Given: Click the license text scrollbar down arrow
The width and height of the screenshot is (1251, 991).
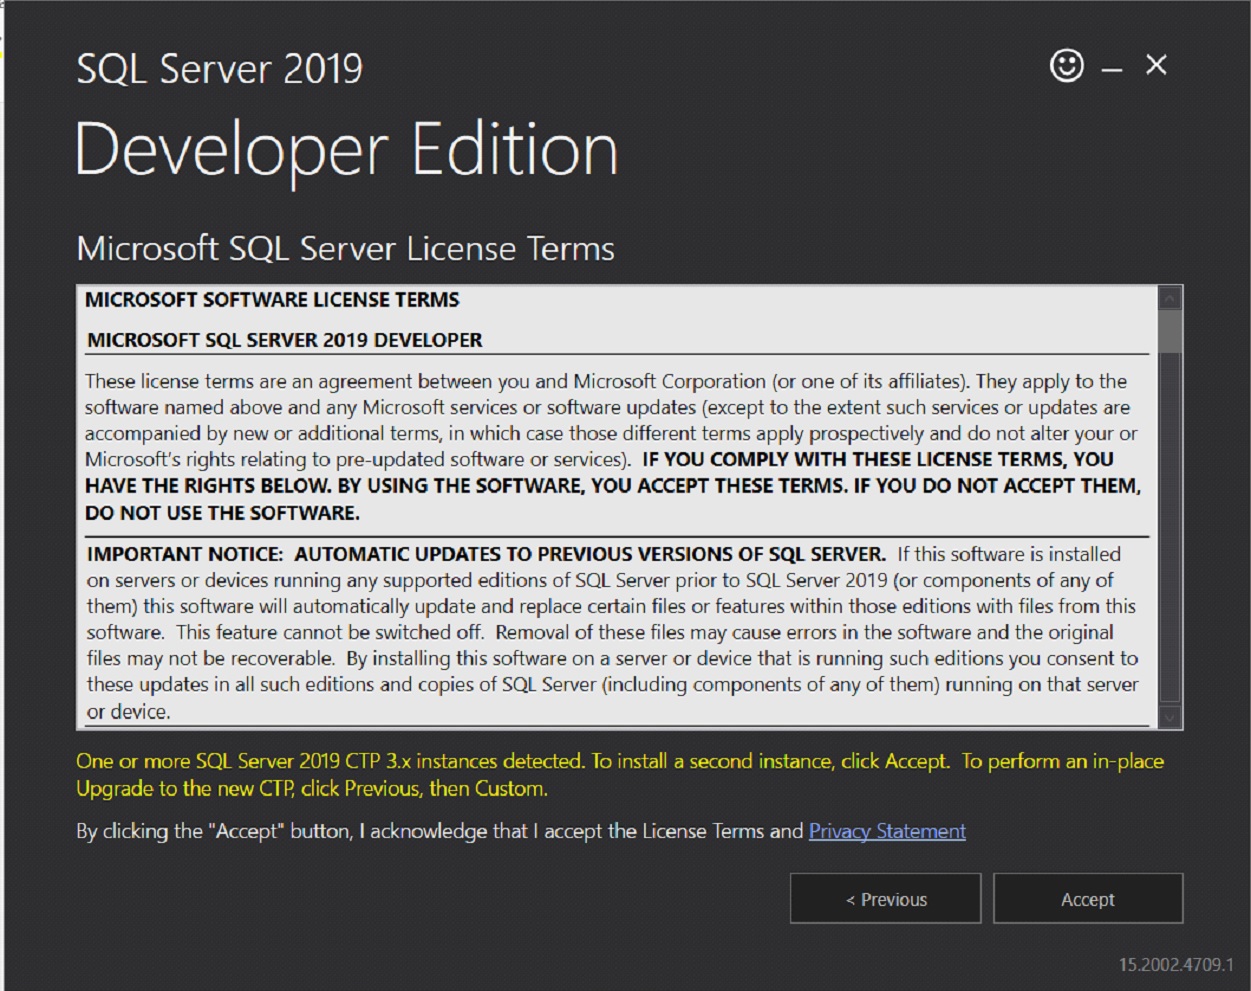Looking at the screenshot, I should pos(1170,717).
